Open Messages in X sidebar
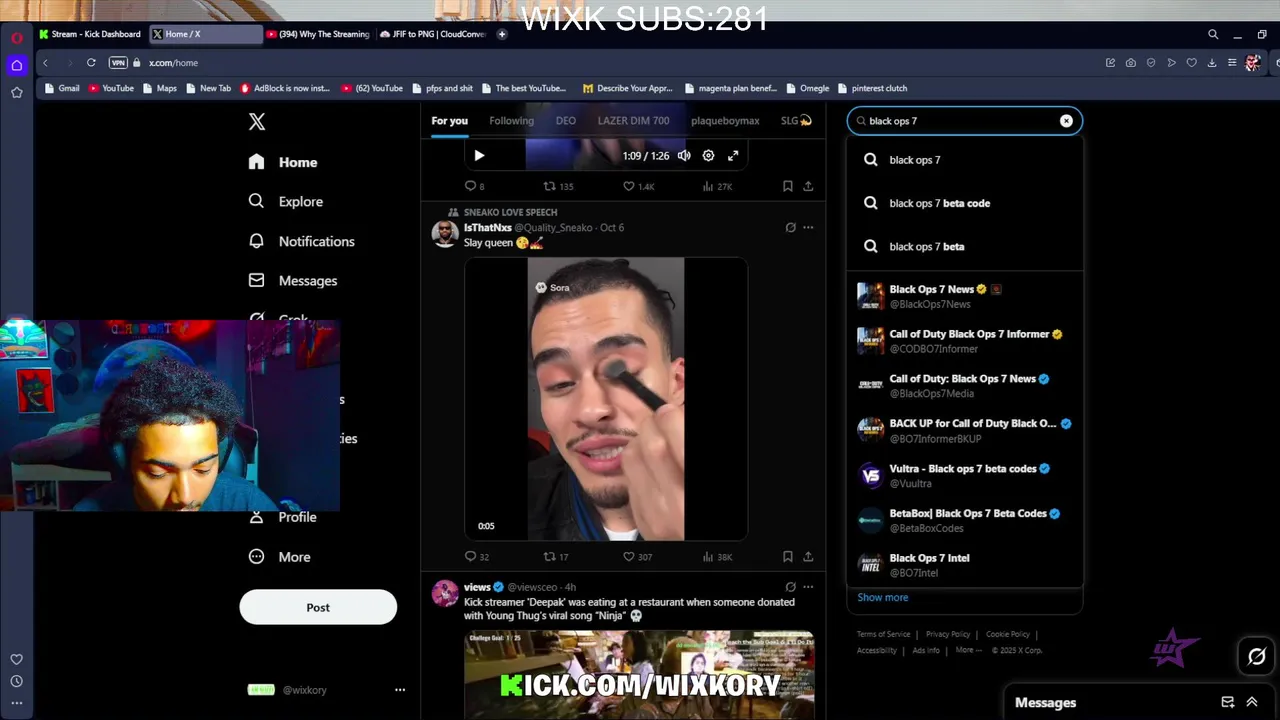This screenshot has width=1280, height=720. click(293, 281)
